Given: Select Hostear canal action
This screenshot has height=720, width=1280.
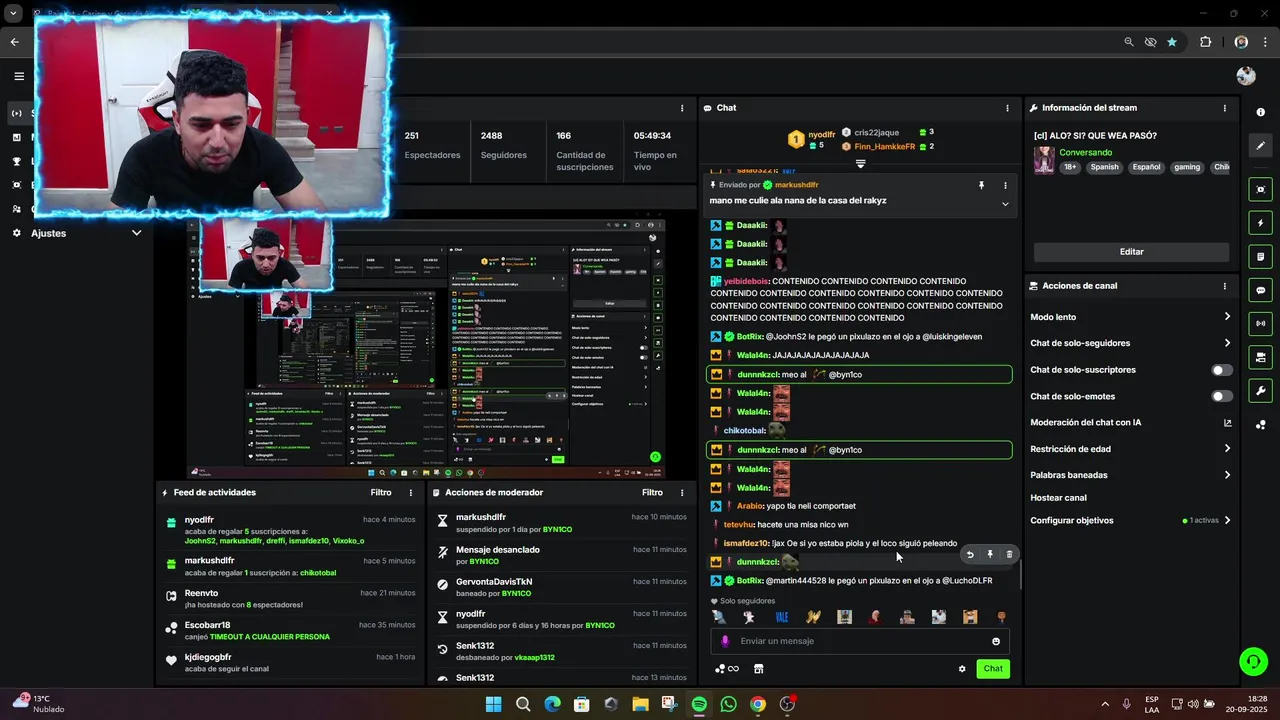Looking at the screenshot, I should (1058, 498).
